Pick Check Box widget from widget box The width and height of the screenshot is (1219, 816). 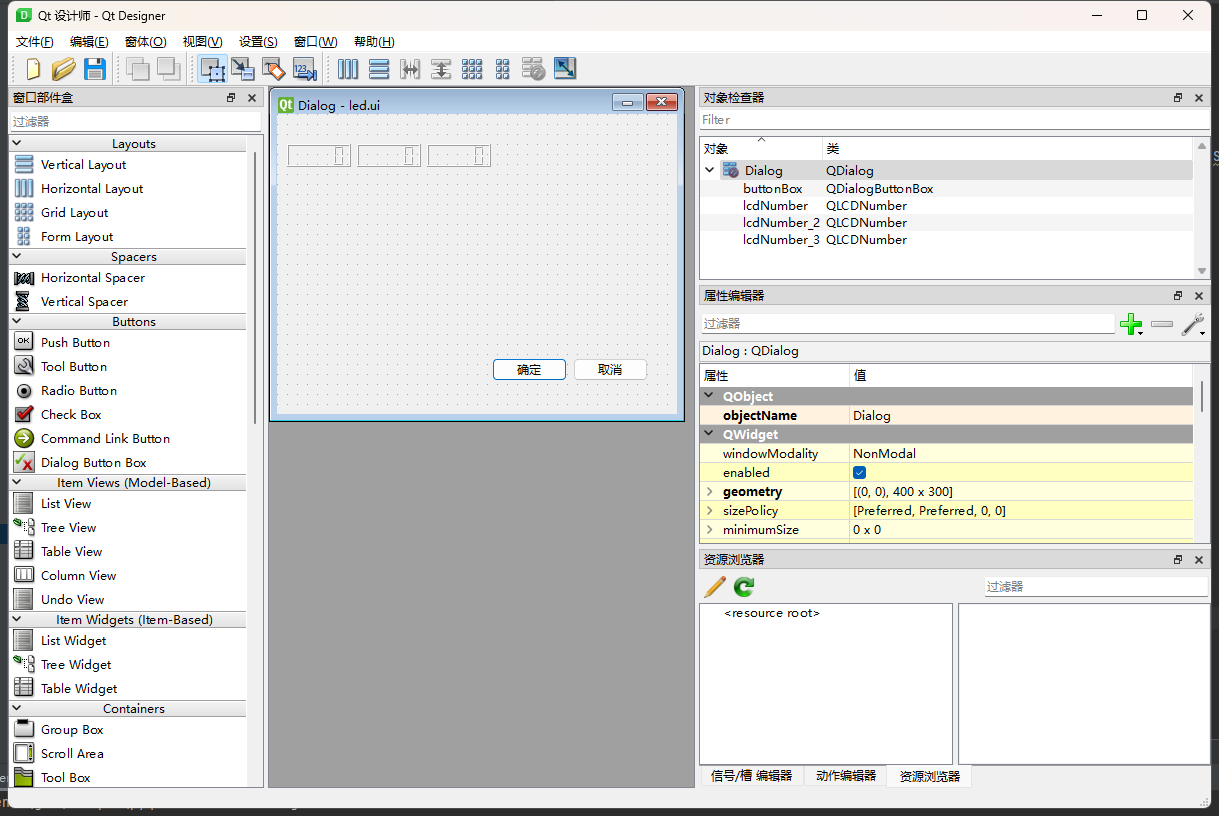(71, 414)
